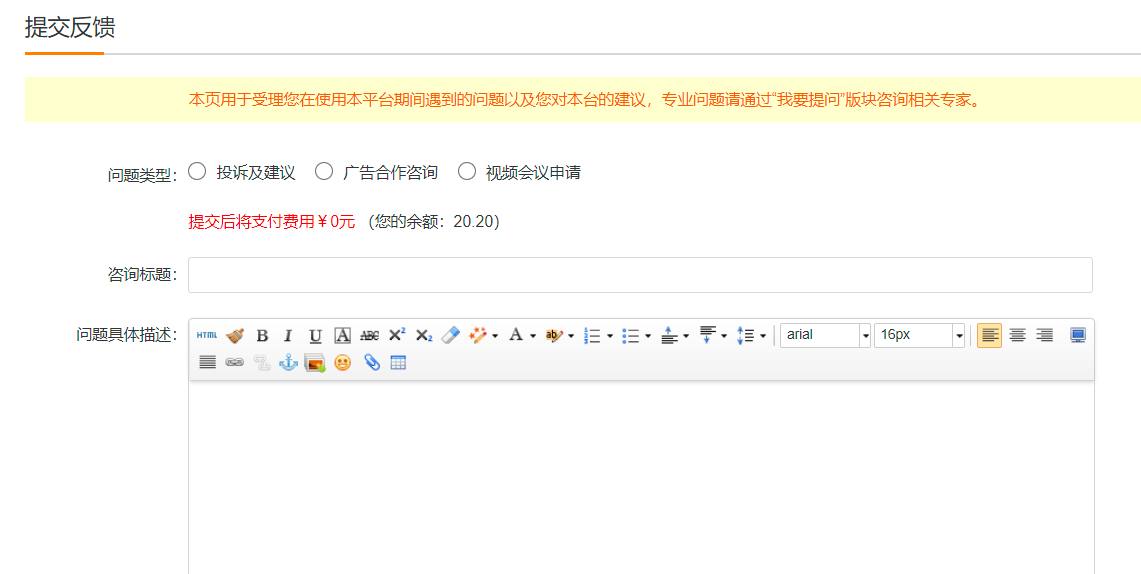Toggle underline formatting

[315, 336]
